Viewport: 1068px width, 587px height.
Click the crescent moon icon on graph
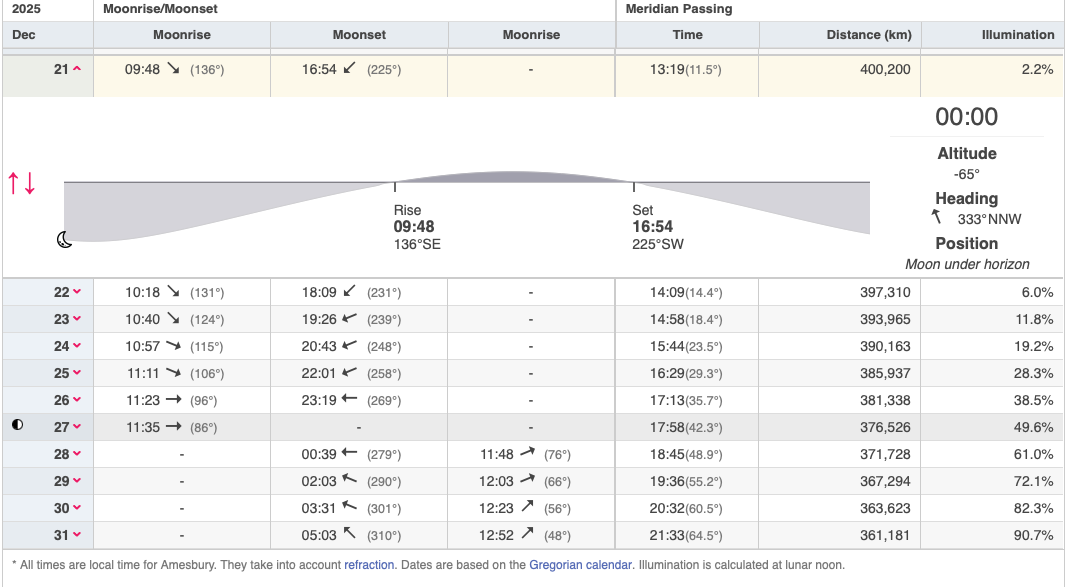pyautogui.click(x=64, y=239)
